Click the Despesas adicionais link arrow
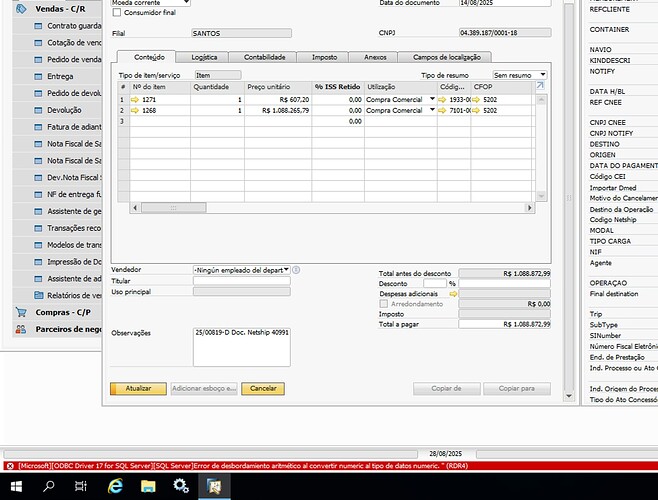Screen dimensions: 658x500 point(452,294)
